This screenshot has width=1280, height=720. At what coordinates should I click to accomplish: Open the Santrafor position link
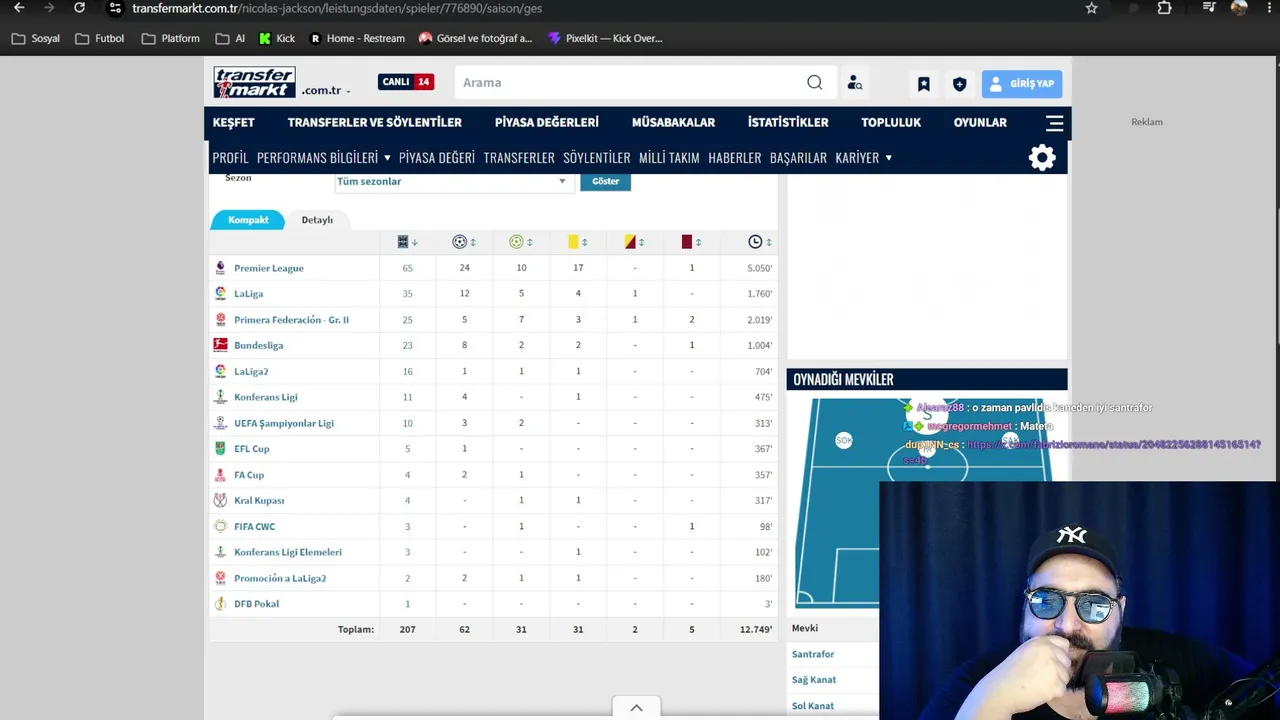813,654
